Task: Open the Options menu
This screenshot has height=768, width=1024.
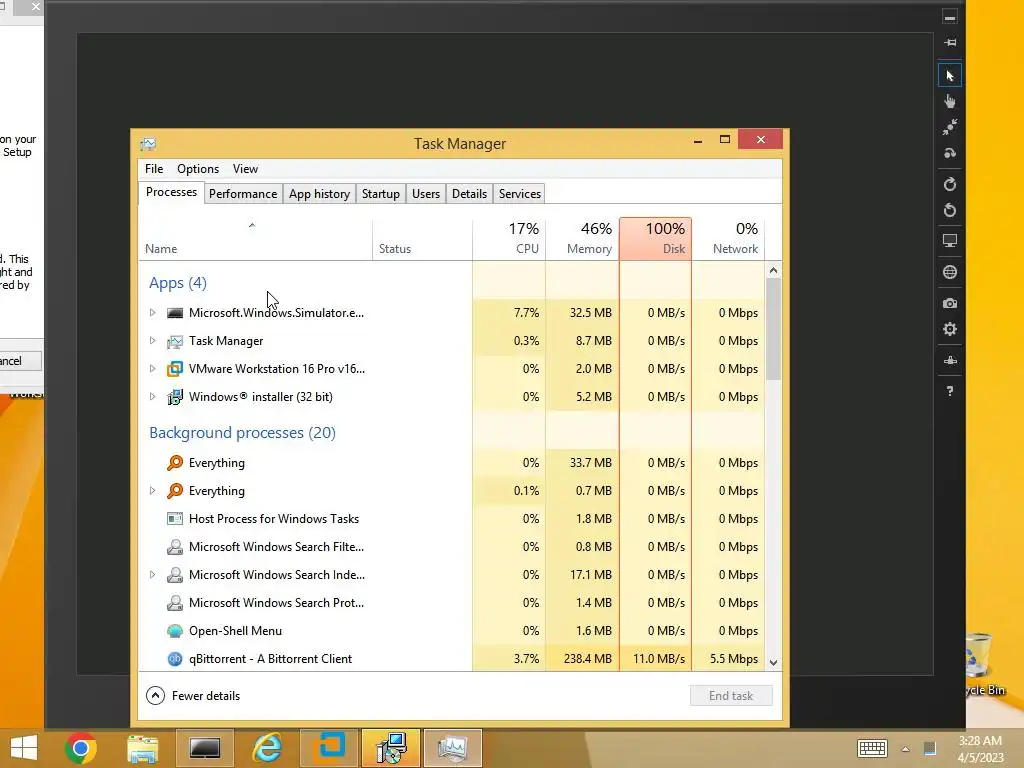Action: click(198, 169)
